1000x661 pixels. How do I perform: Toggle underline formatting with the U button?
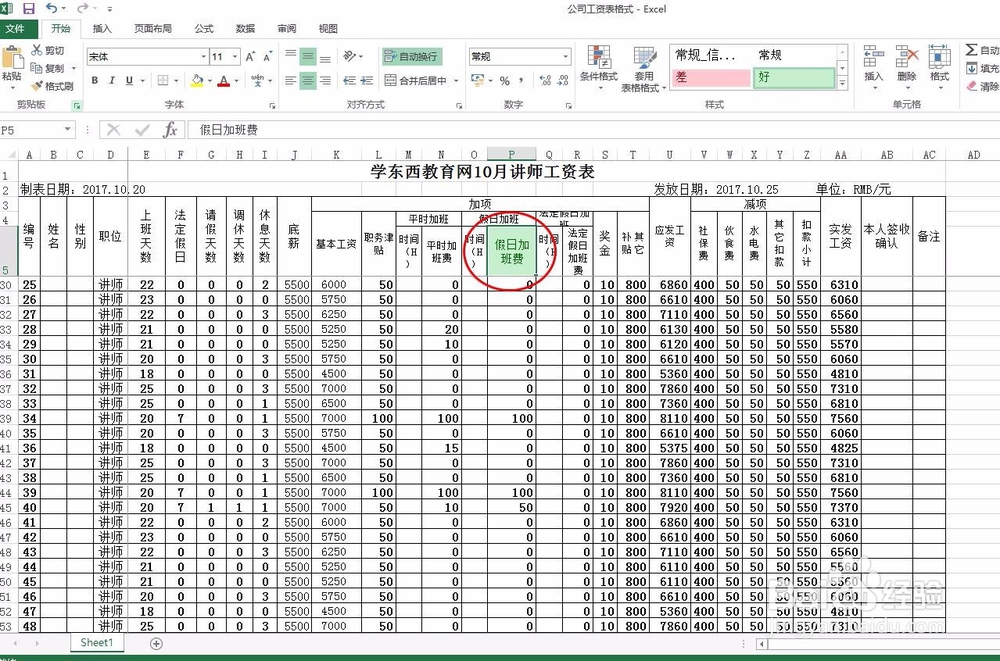[x=130, y=80]
